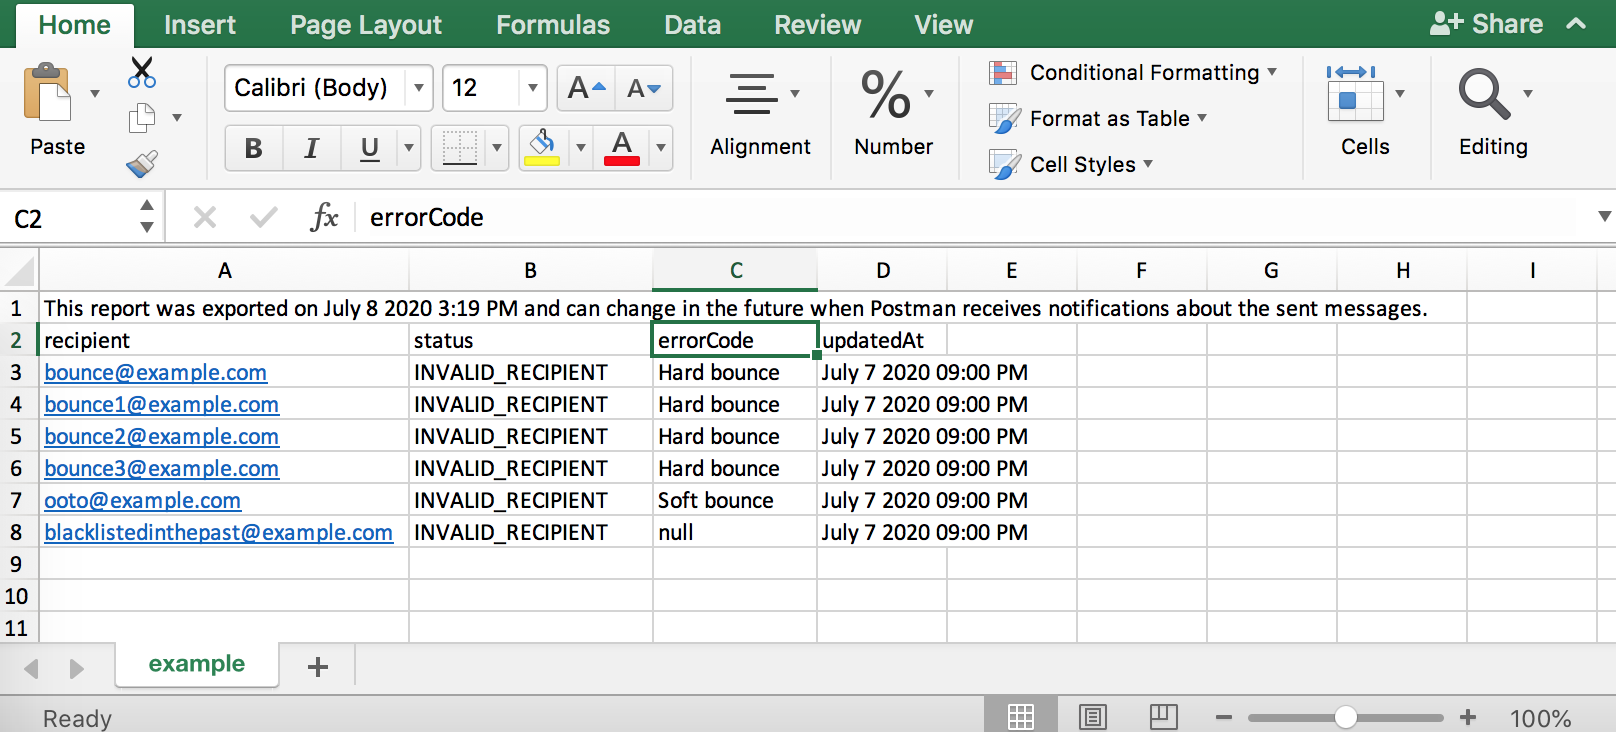Screen dimensions: 1616x732
Task: Open underline style dropdown arrow
Action: tap(409, 149)
